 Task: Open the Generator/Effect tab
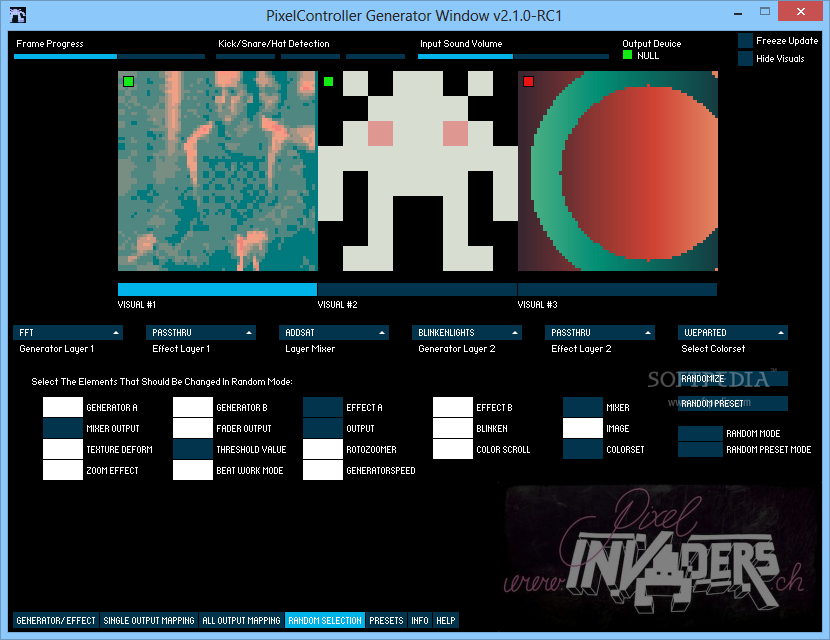tap(56, 620)
